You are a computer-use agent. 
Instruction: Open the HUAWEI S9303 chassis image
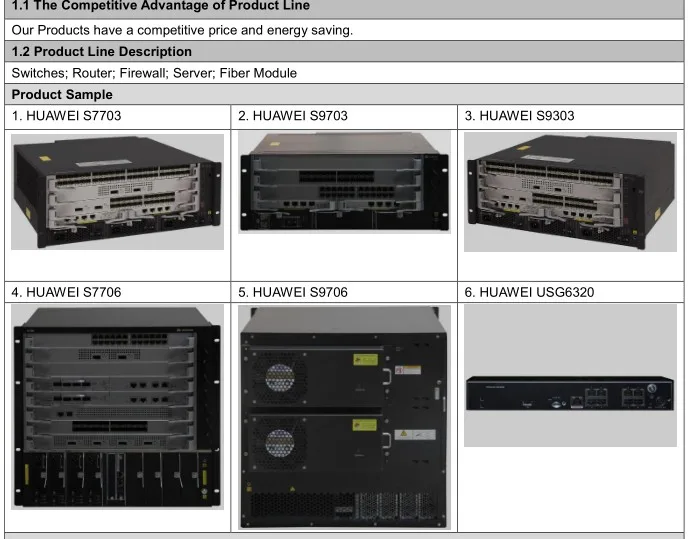pos(570,192)
